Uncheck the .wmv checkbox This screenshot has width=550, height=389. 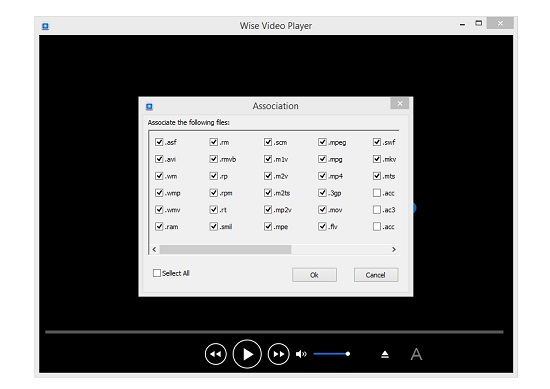[159, 209]
